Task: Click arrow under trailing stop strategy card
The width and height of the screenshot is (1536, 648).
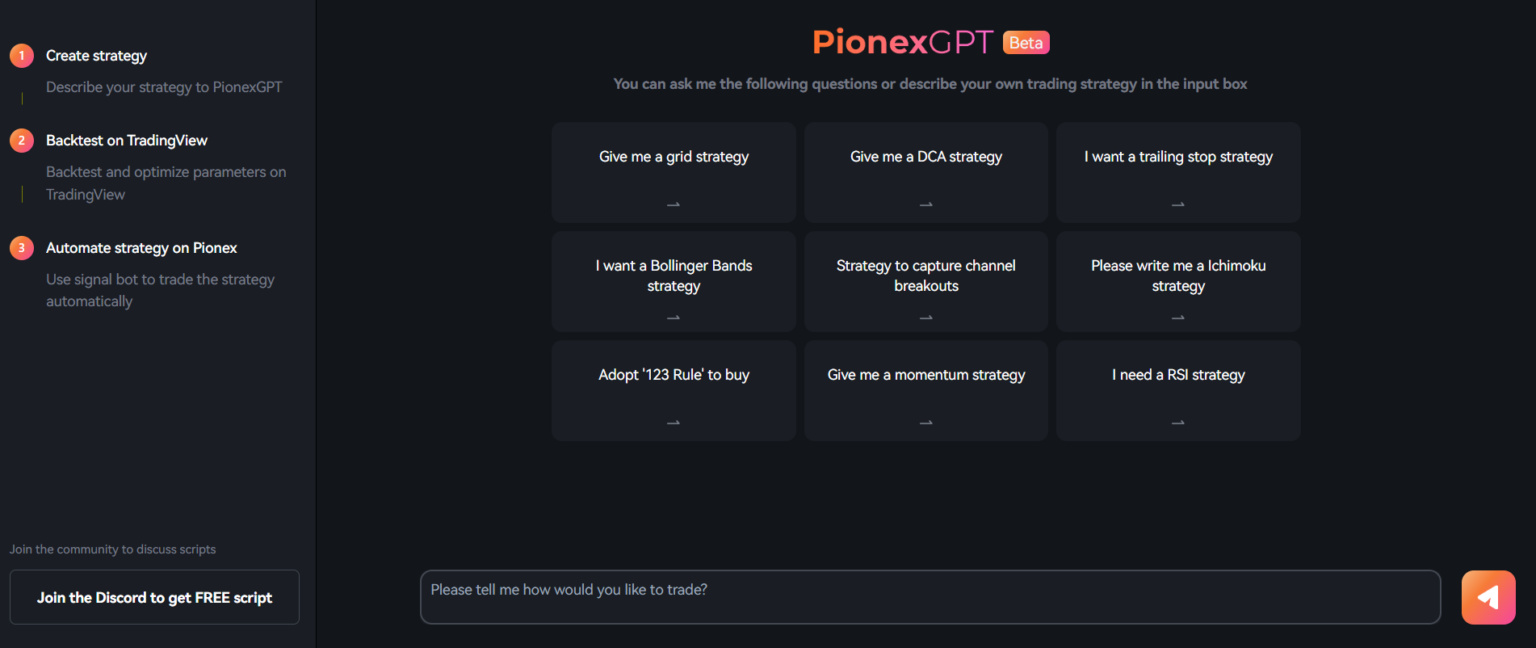Action: tap(1178, 204)
